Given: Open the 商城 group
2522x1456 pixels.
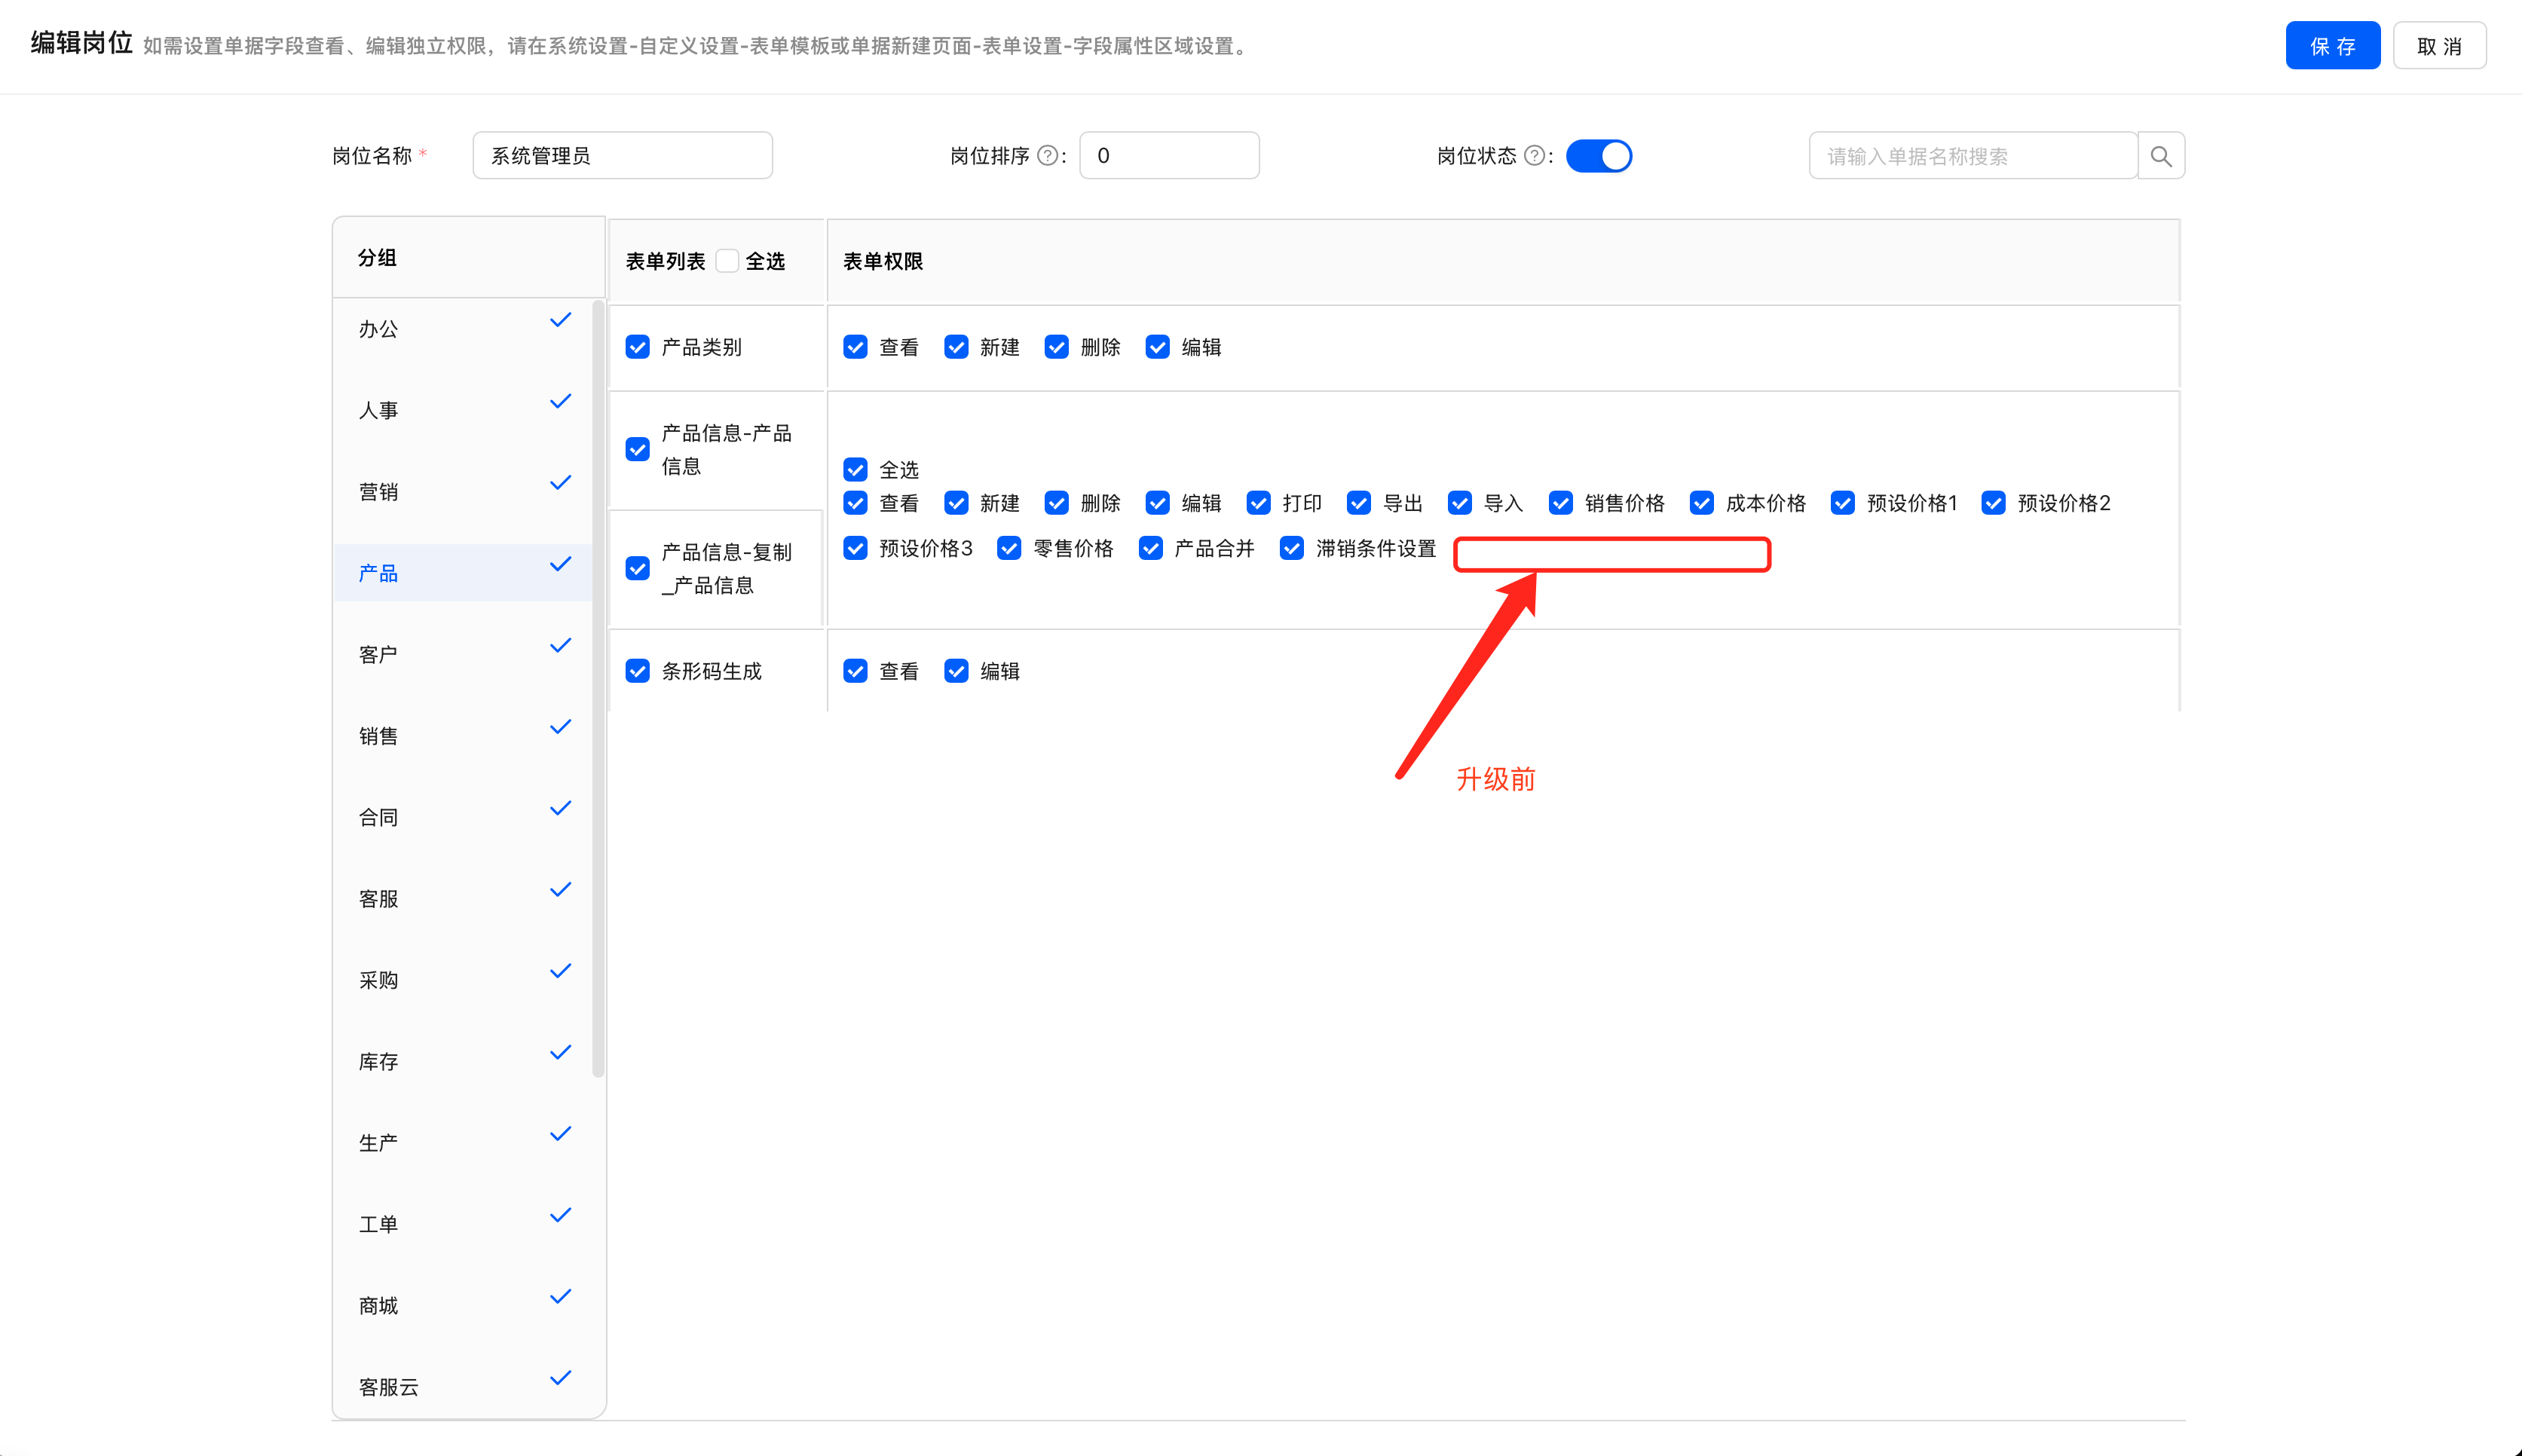Looking at the screenshot, I should 463,1306.
